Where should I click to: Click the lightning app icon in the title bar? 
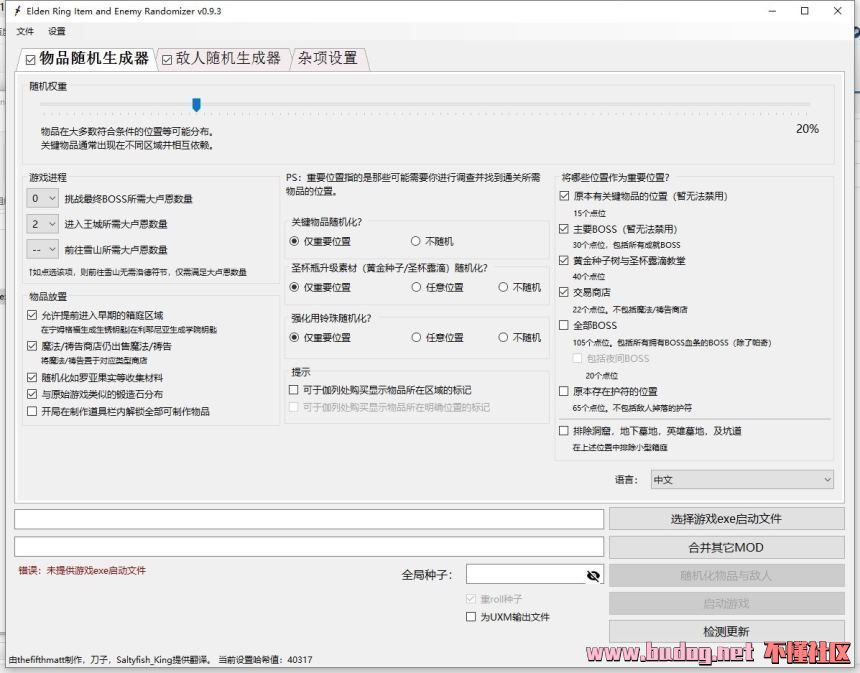click(18, 11)
